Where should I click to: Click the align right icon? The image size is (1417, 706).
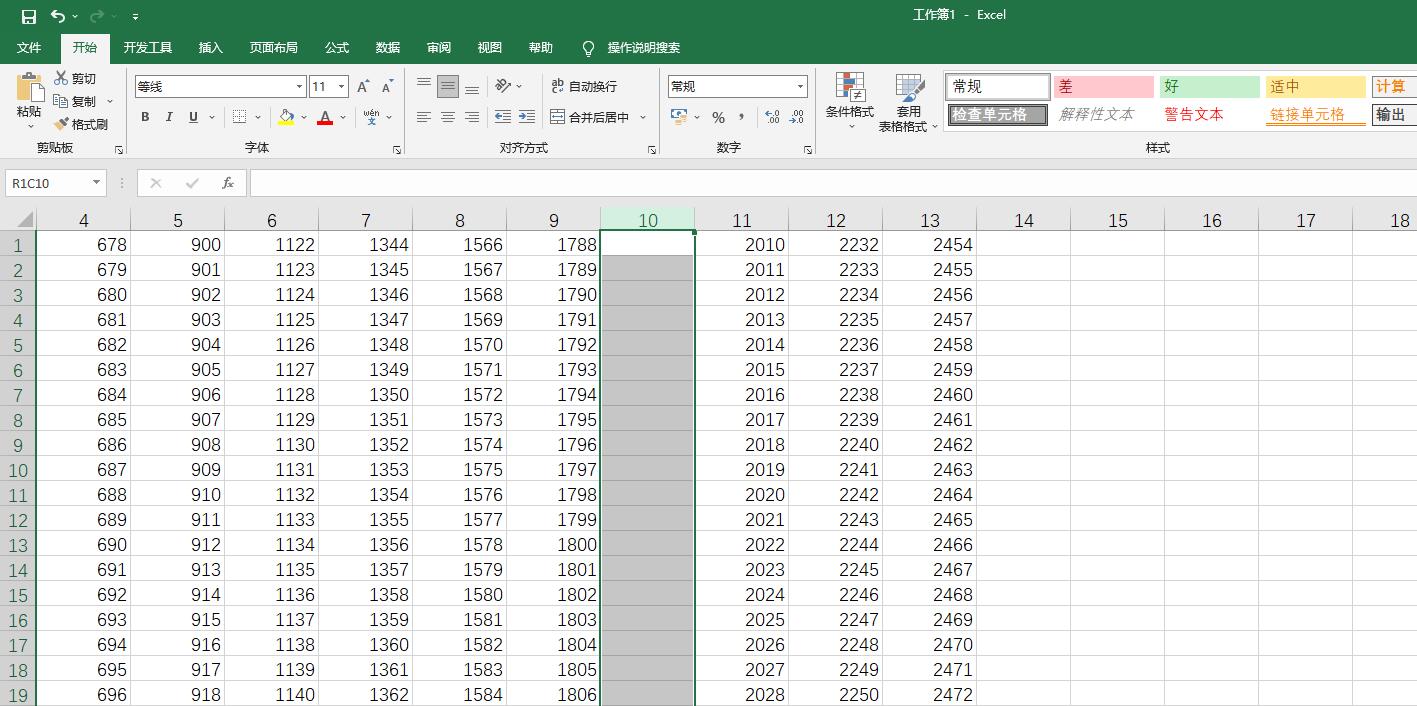click(472, 117)
